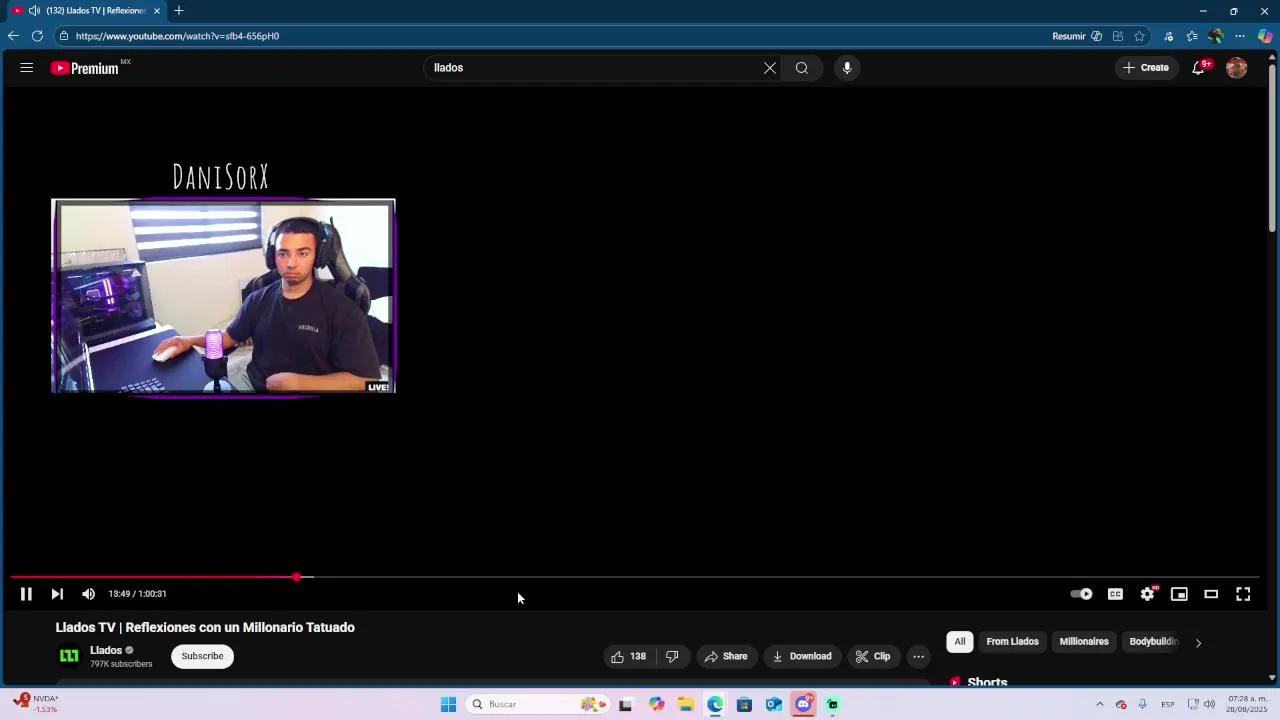Reload the browser page
The image size is (1280, 720).
pyautogui.click(x=37, y=36)
